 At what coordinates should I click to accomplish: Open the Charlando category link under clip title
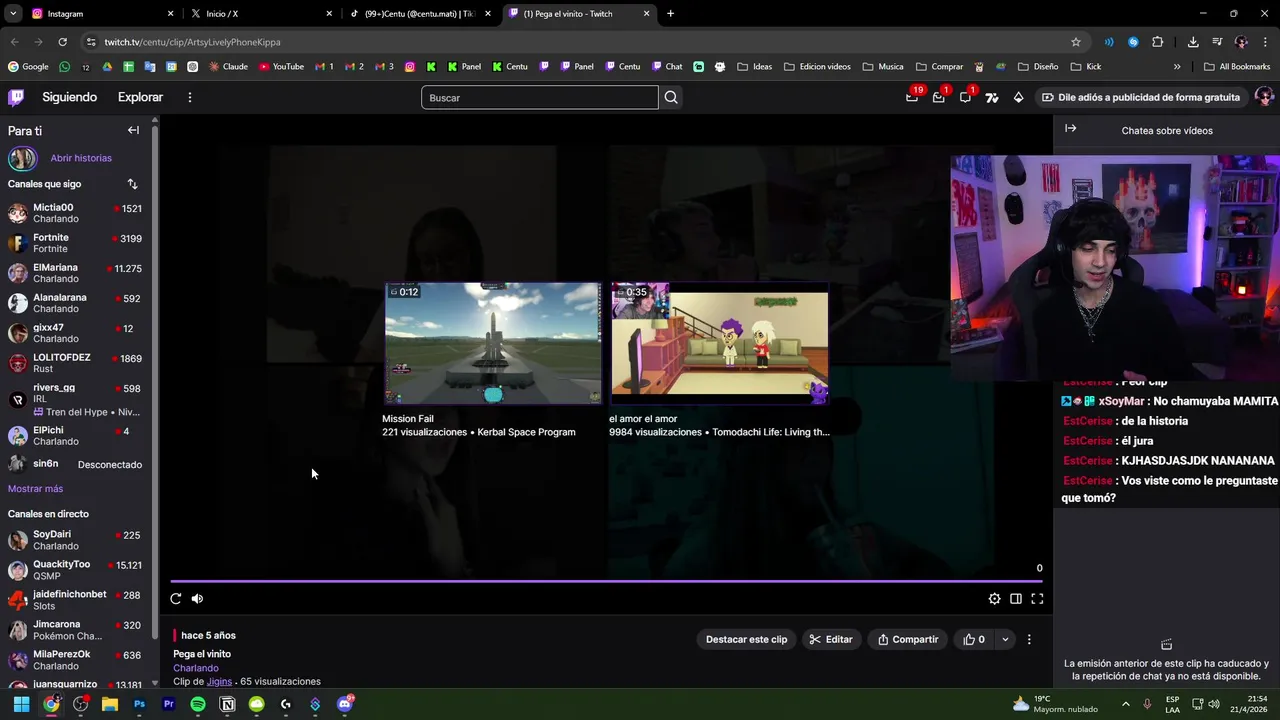click(195, 668)
